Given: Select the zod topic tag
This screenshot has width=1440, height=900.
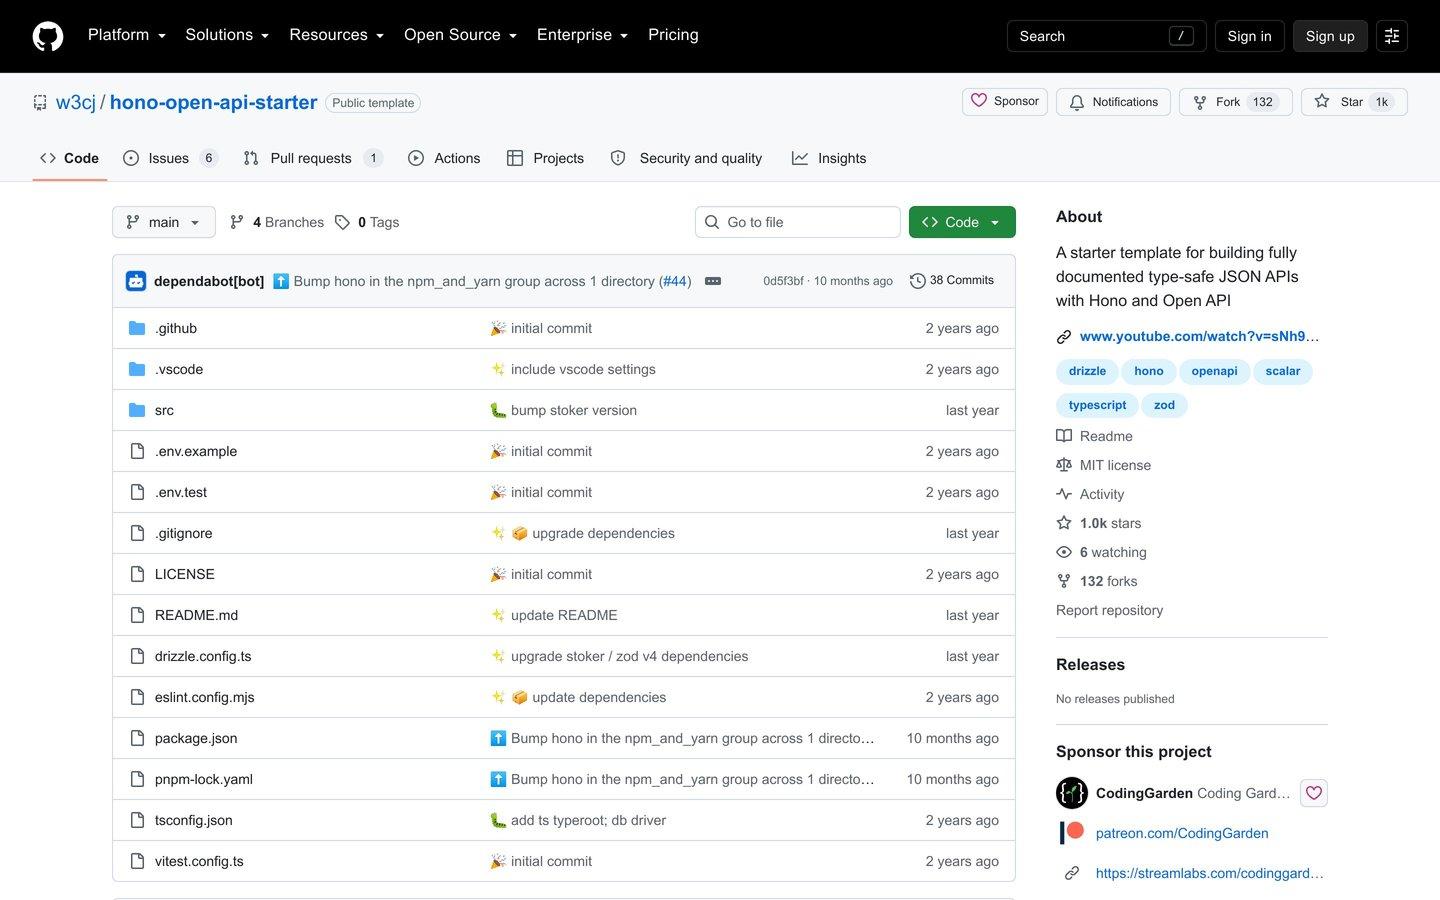Looking at the screenshot, I should pos(1164,405).
